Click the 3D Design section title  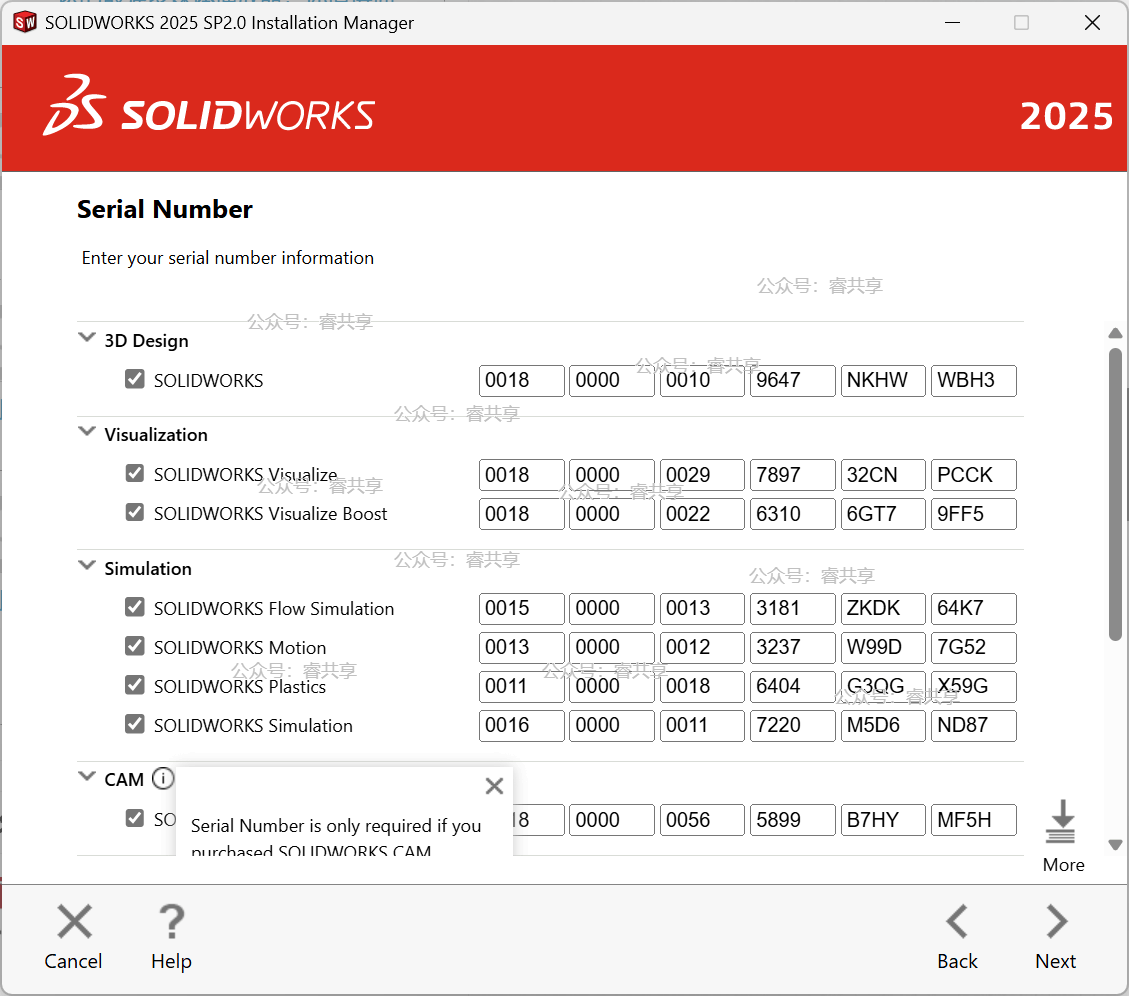146,341
